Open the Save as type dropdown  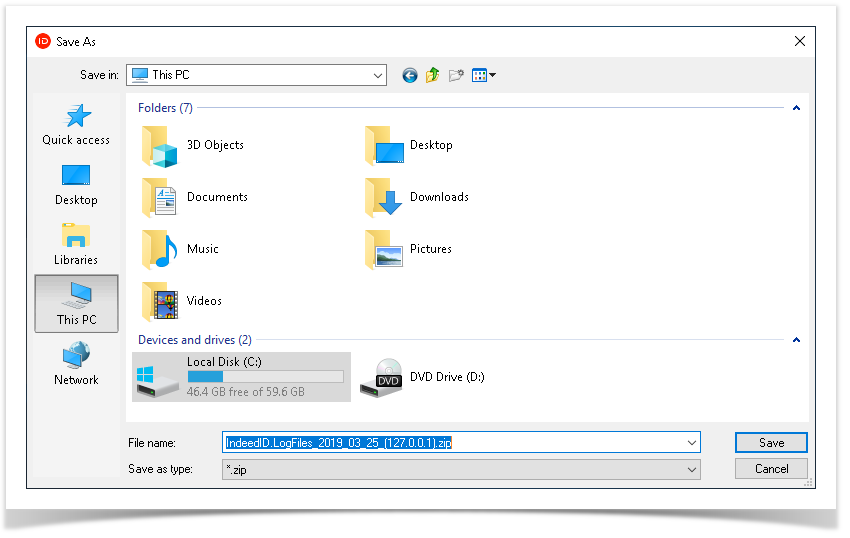[691, 469]
